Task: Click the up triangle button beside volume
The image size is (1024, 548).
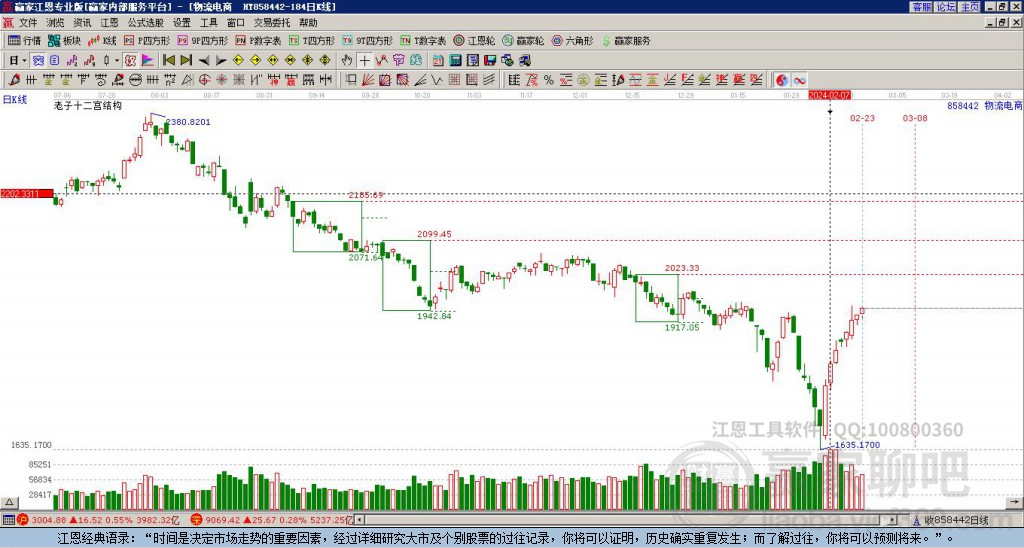Action: (x=9, y=502)
